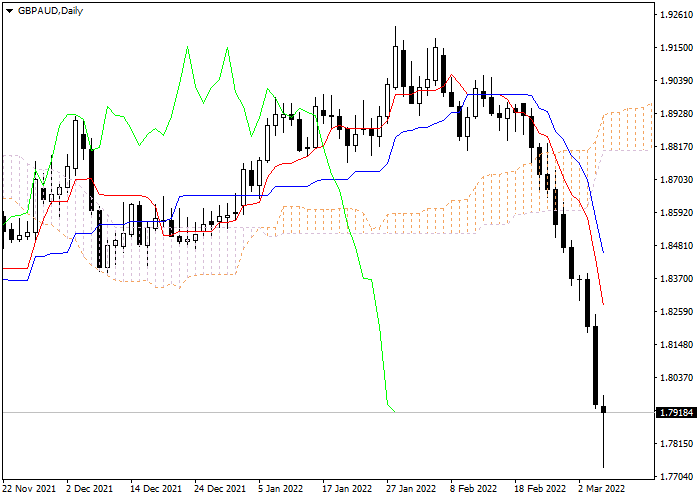Click the 2 Mar 2022 date label
The image size is (700, 500).
point(602,488)
